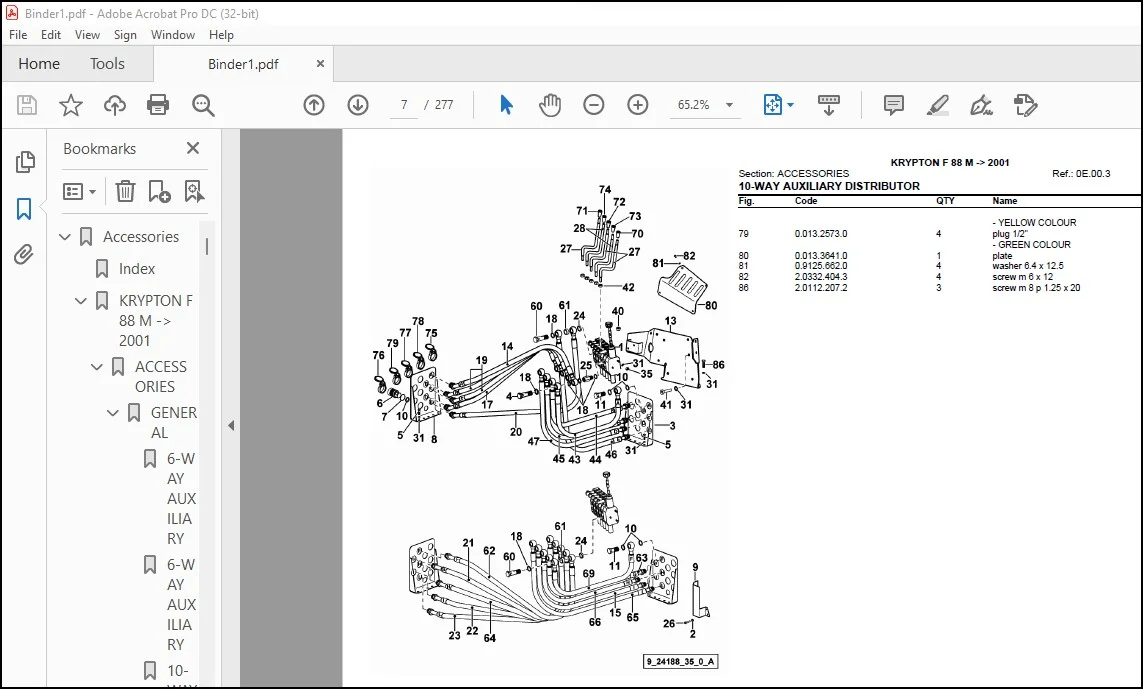Screen dimensions: 1143x689
Task: Click part code 0.013.2573.0 in the table
Action: tap(821, 234)
